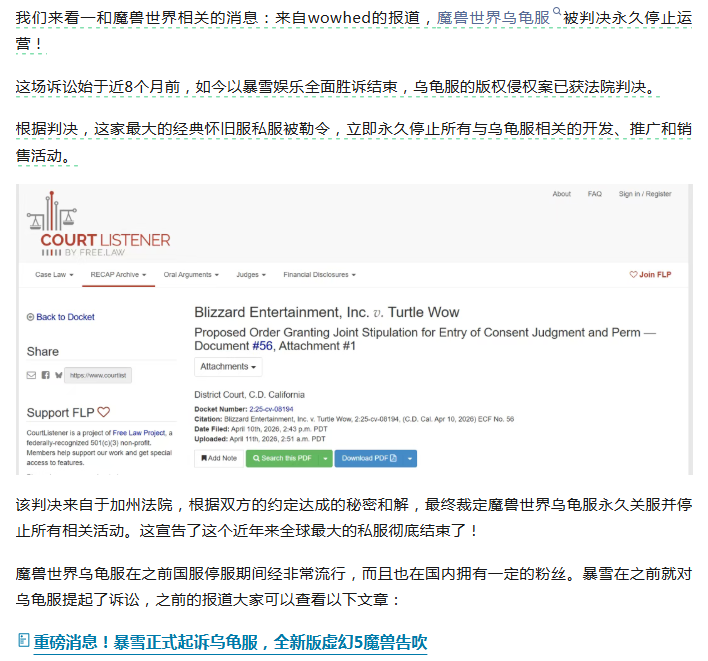Click the Join FLP link

[x=650, y=274]
